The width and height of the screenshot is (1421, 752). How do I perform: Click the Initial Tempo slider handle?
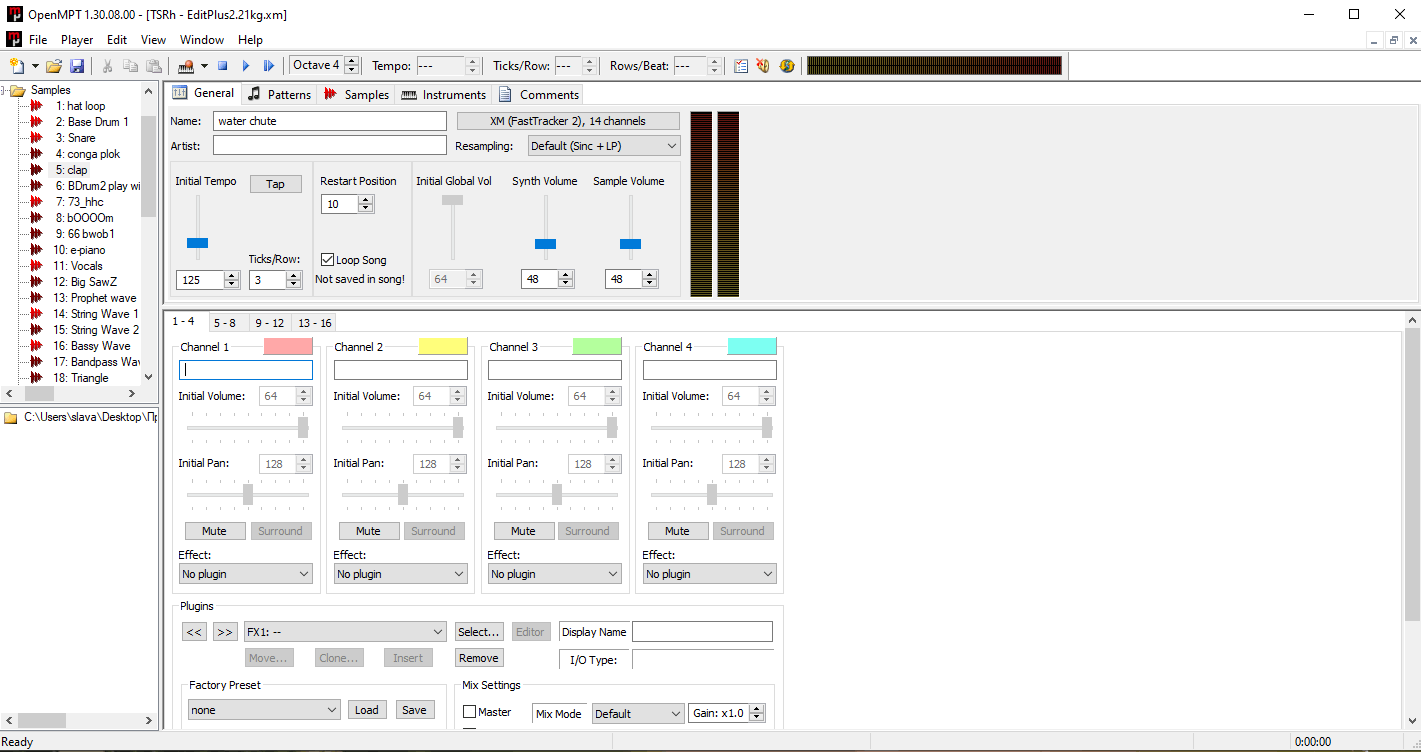(x=198, y=243)
